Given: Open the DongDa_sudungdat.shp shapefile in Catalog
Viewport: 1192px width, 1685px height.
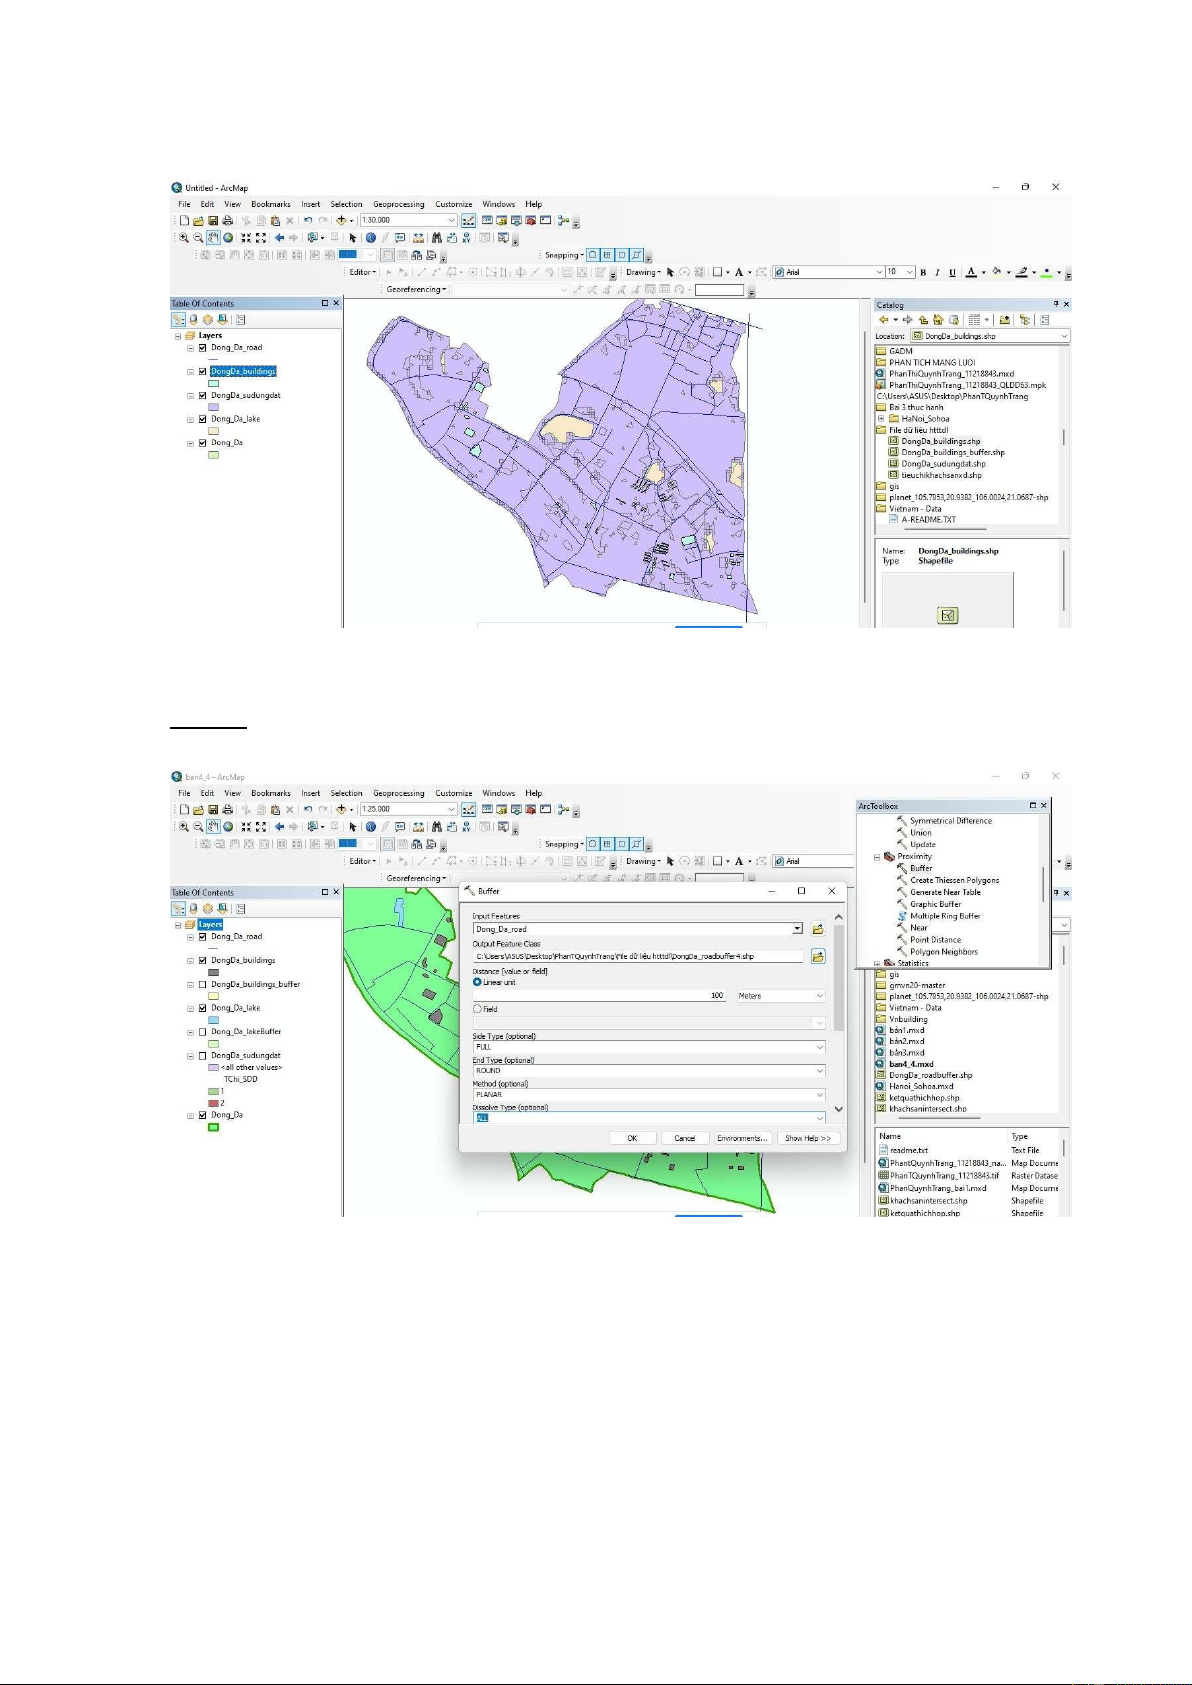Looking at the screenshot, I should coord(942,464).
